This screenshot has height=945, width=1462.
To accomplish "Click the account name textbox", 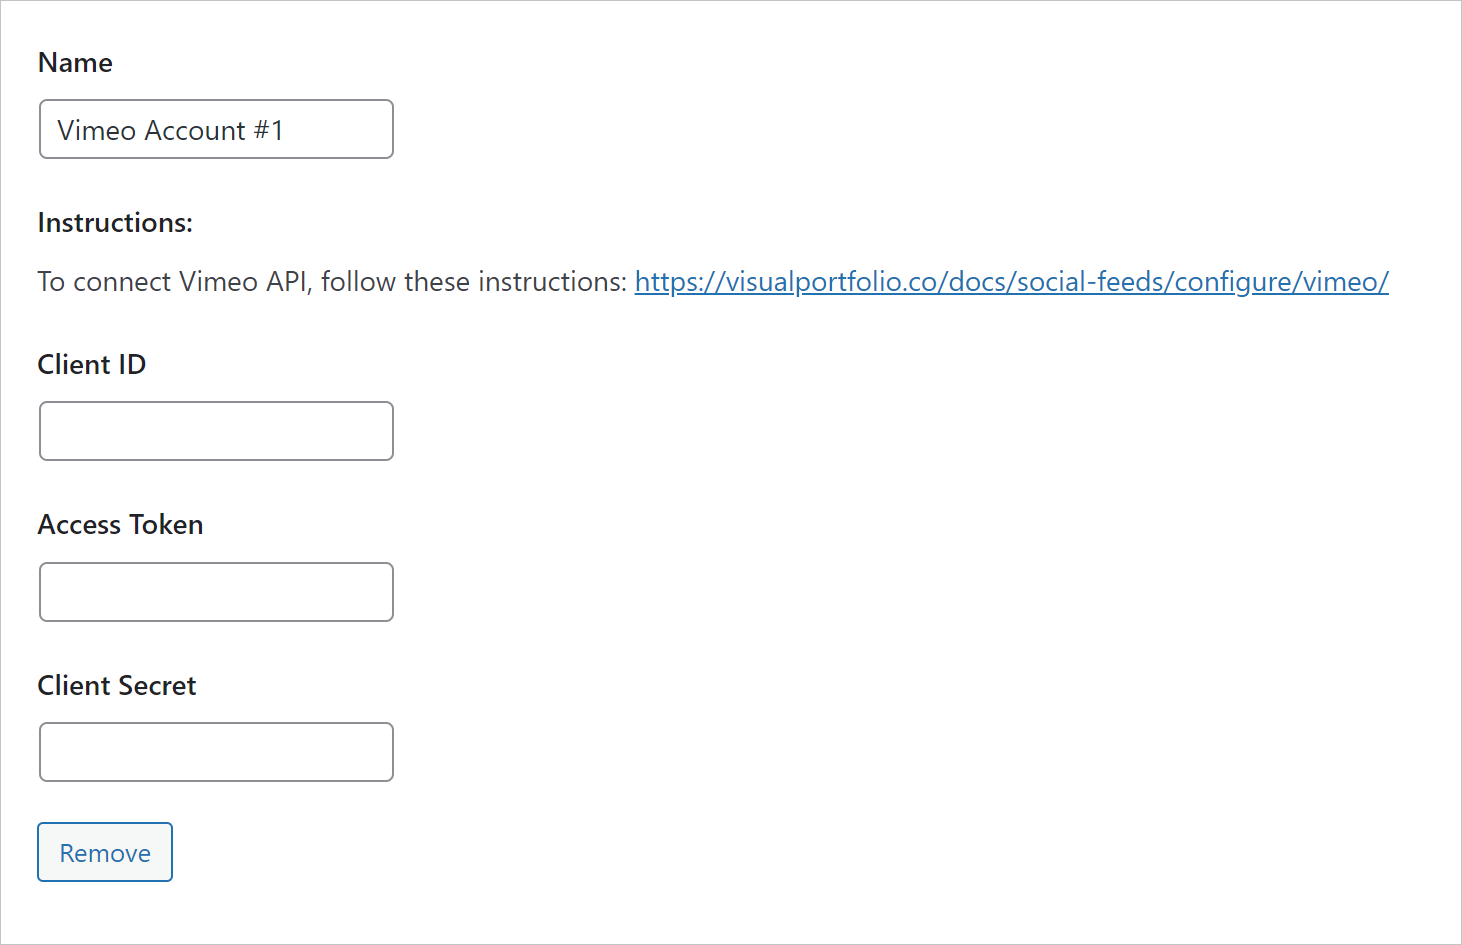I will click(x=216, y=129).
